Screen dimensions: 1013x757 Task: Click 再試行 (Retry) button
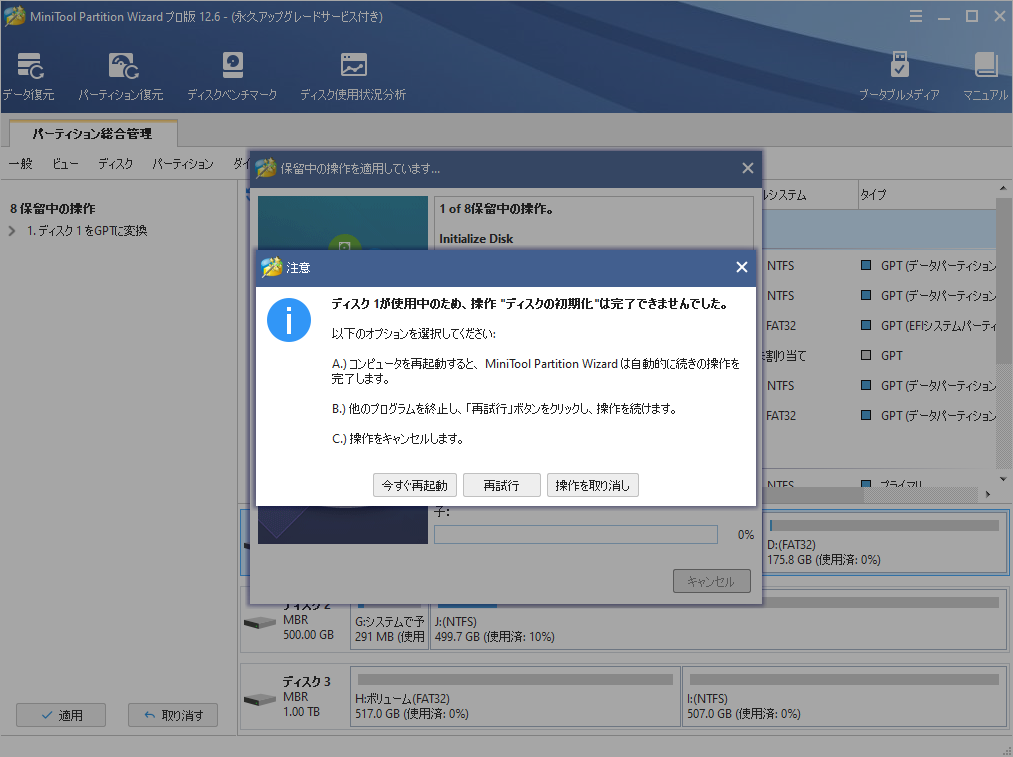(x=502, y=485)
